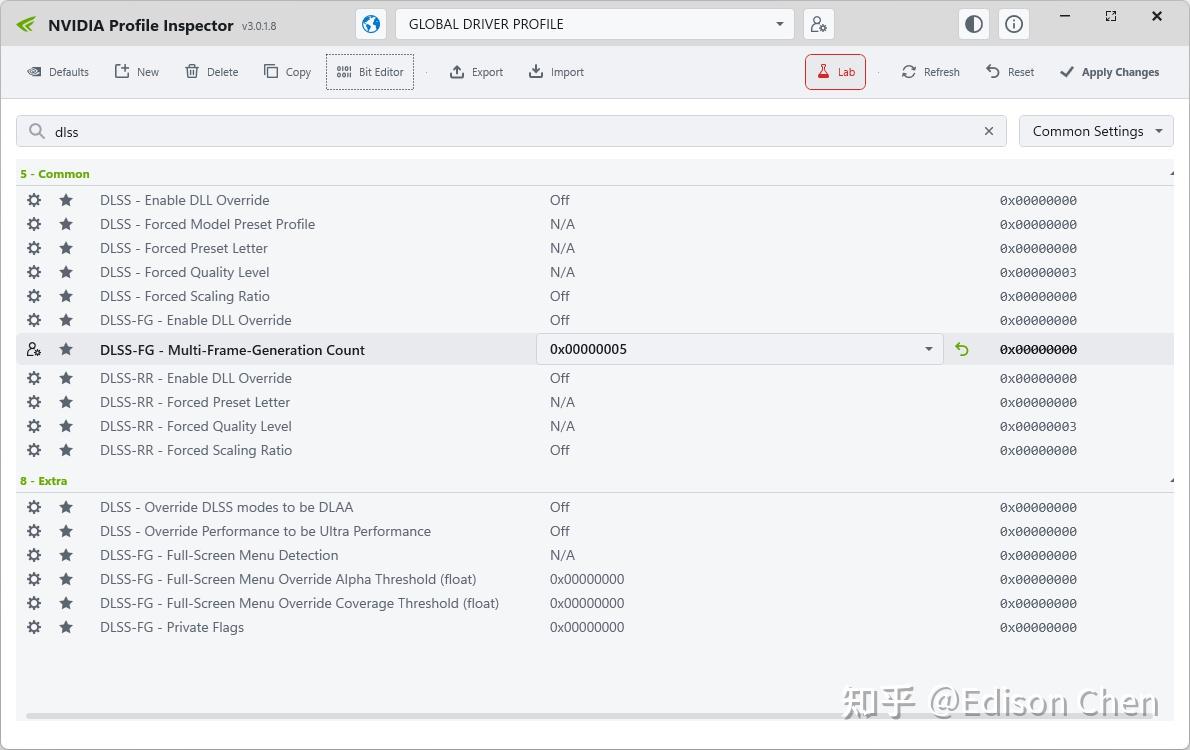The height and width of the screenshot is (750, 1190).
Task: Toggle star of DLSS - Forced Preset Letter
Action: [66, 248]
